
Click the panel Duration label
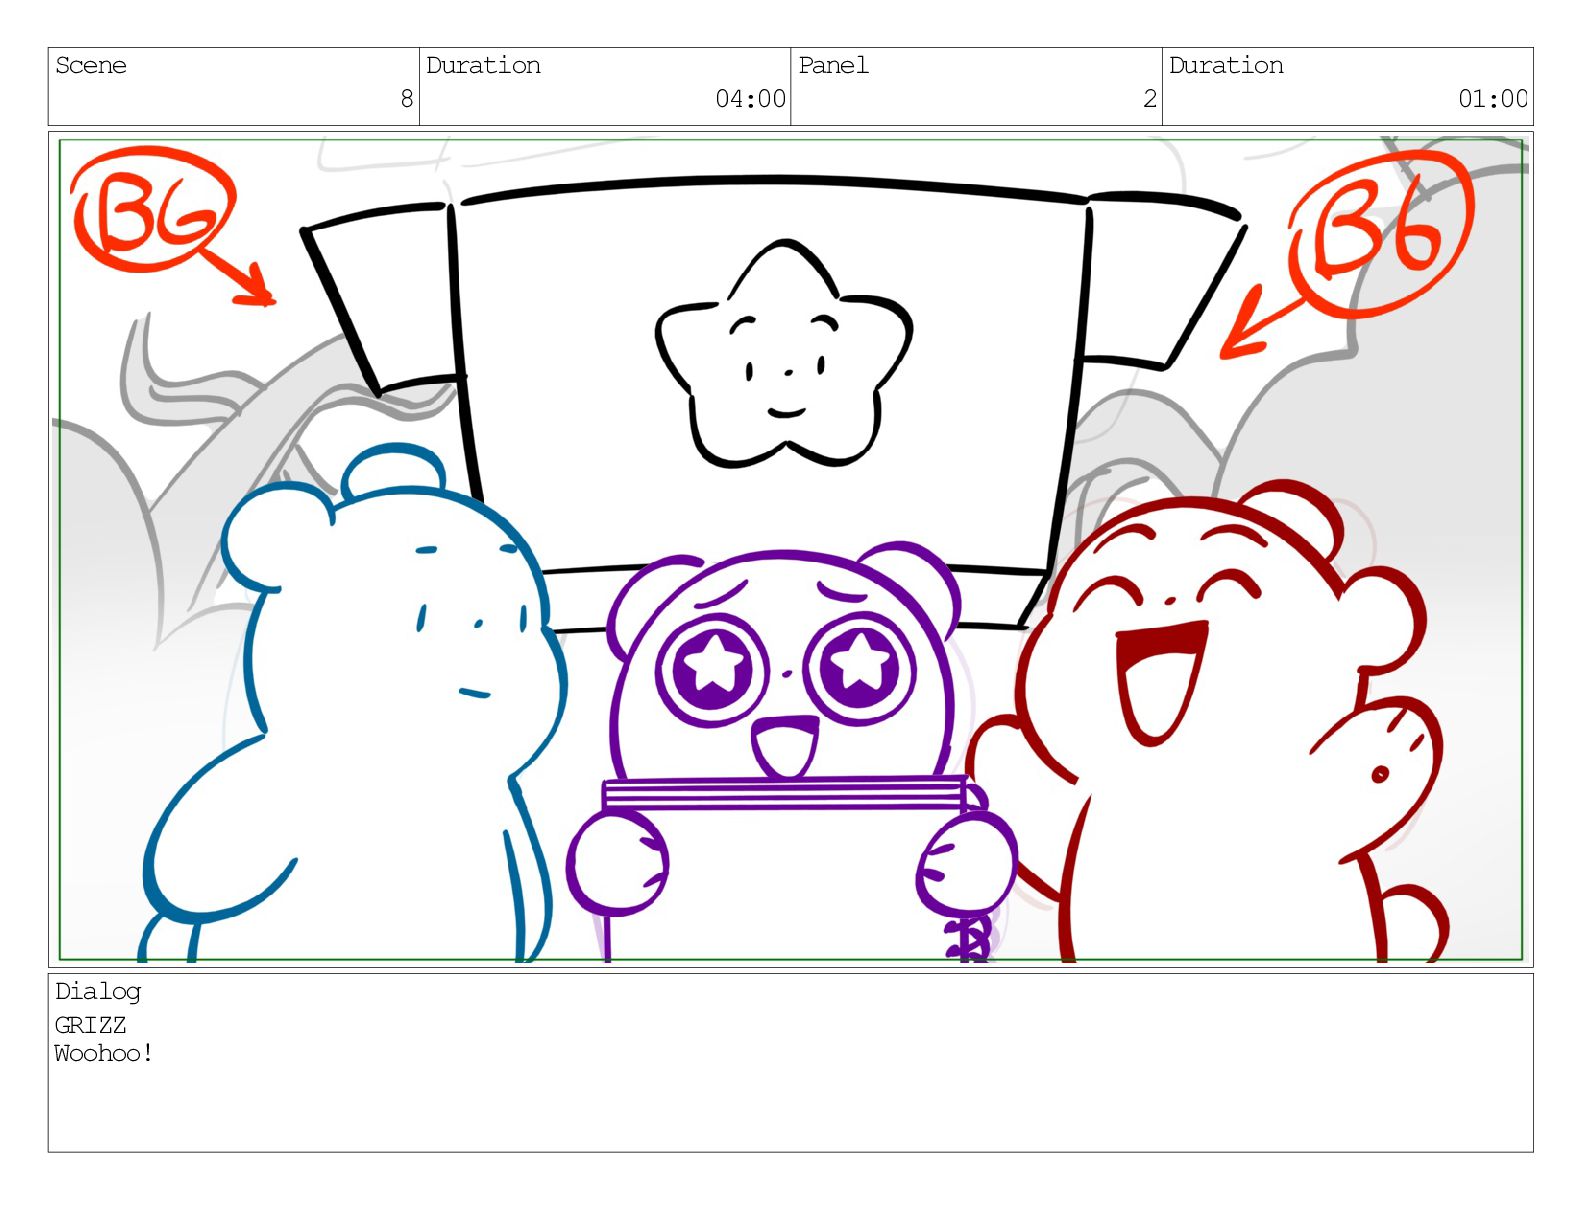click(x=1226, y=65)
